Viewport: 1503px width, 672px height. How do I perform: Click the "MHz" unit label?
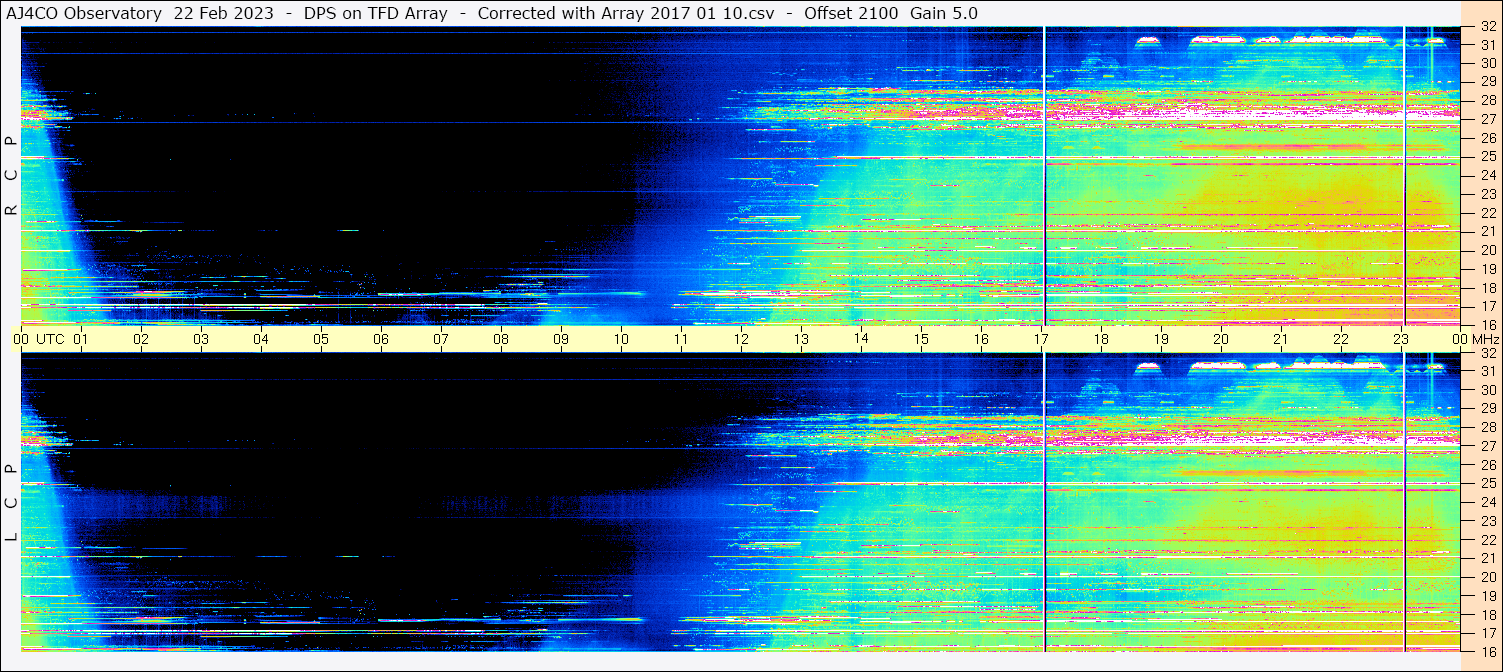1484,339
